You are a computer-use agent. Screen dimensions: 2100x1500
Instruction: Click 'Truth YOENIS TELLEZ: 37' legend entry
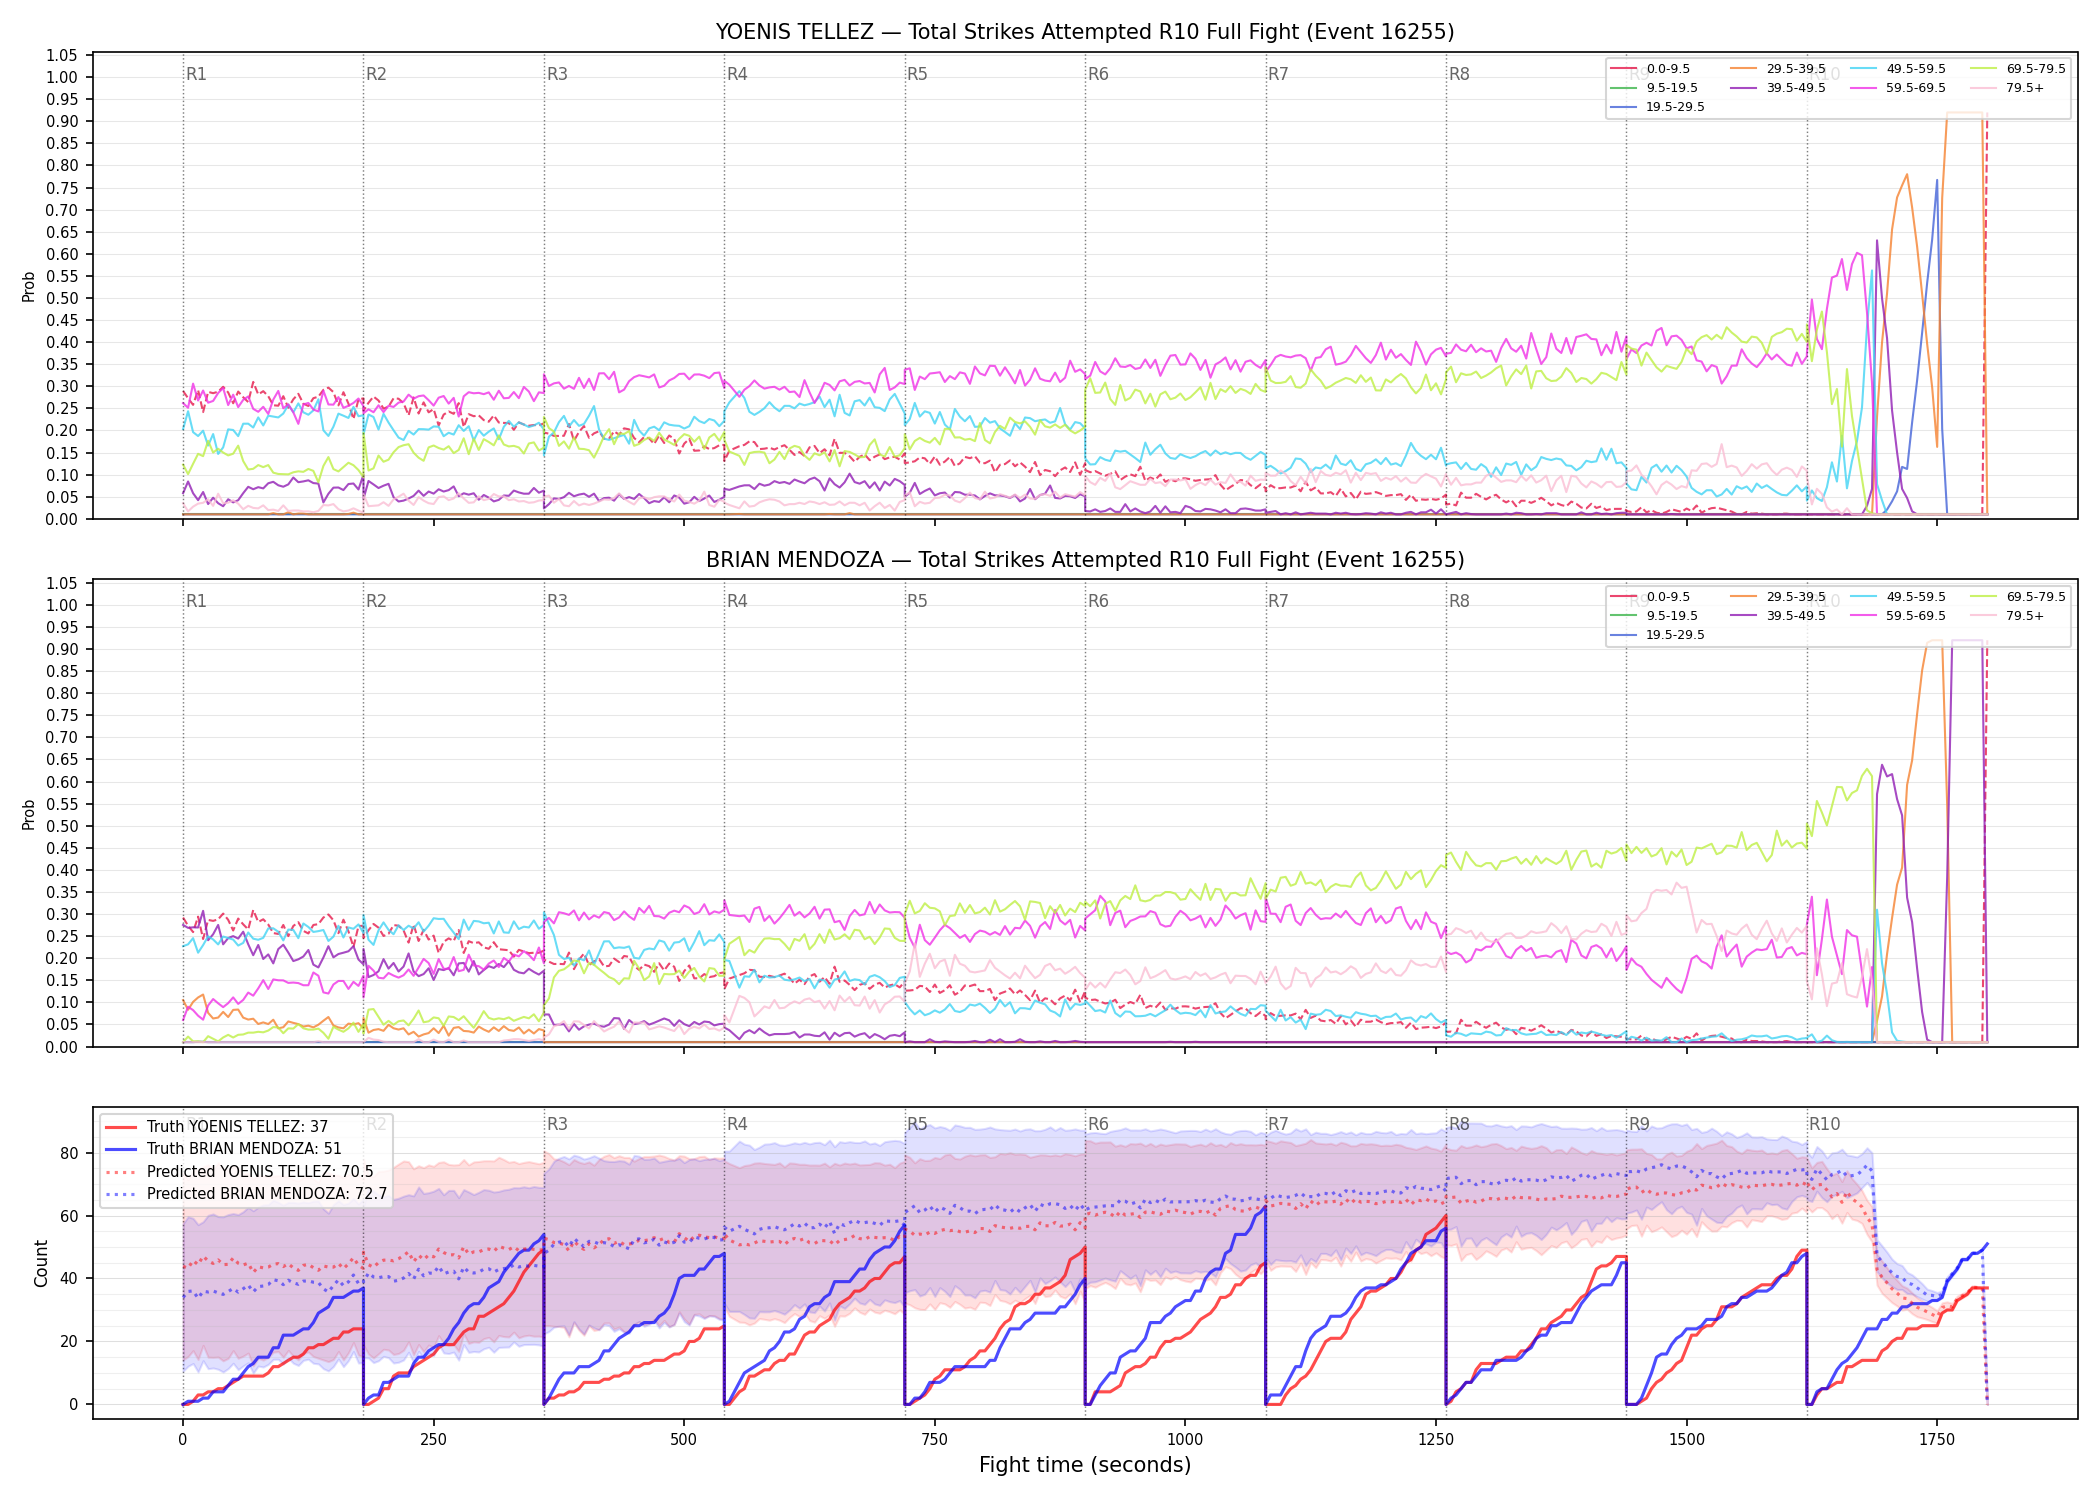click(217, 1127)
